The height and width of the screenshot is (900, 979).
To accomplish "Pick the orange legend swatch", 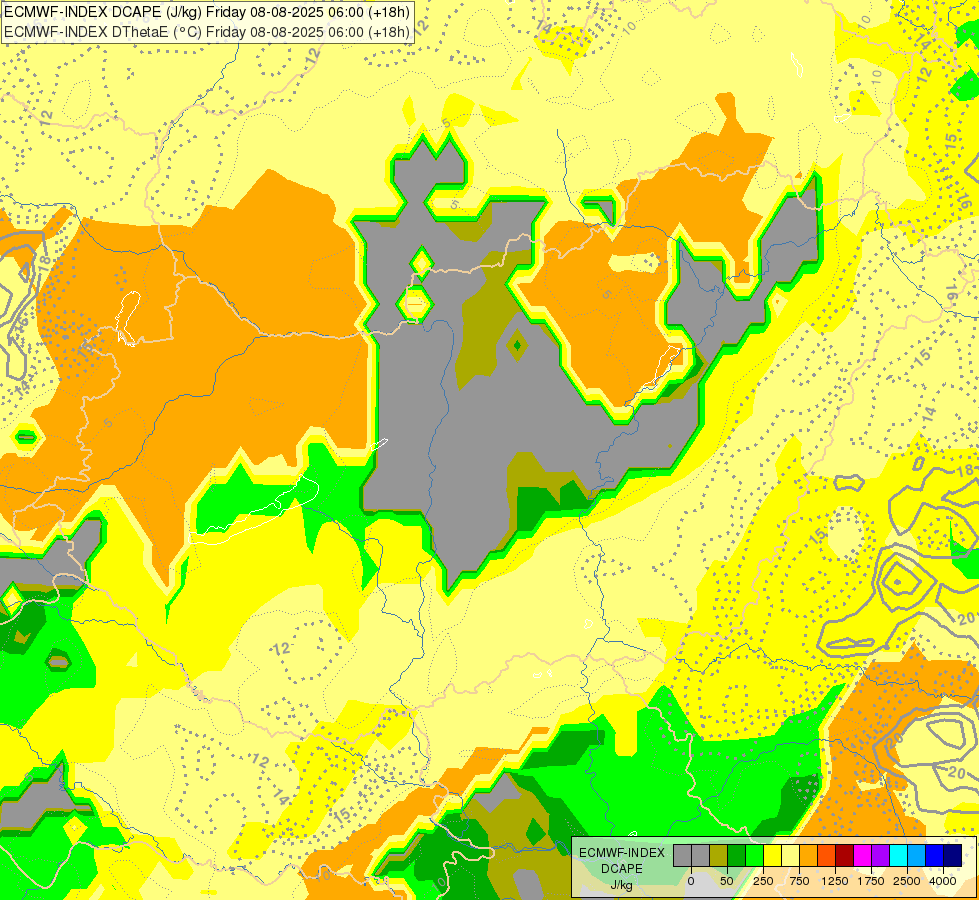I will tap(809, 855).
